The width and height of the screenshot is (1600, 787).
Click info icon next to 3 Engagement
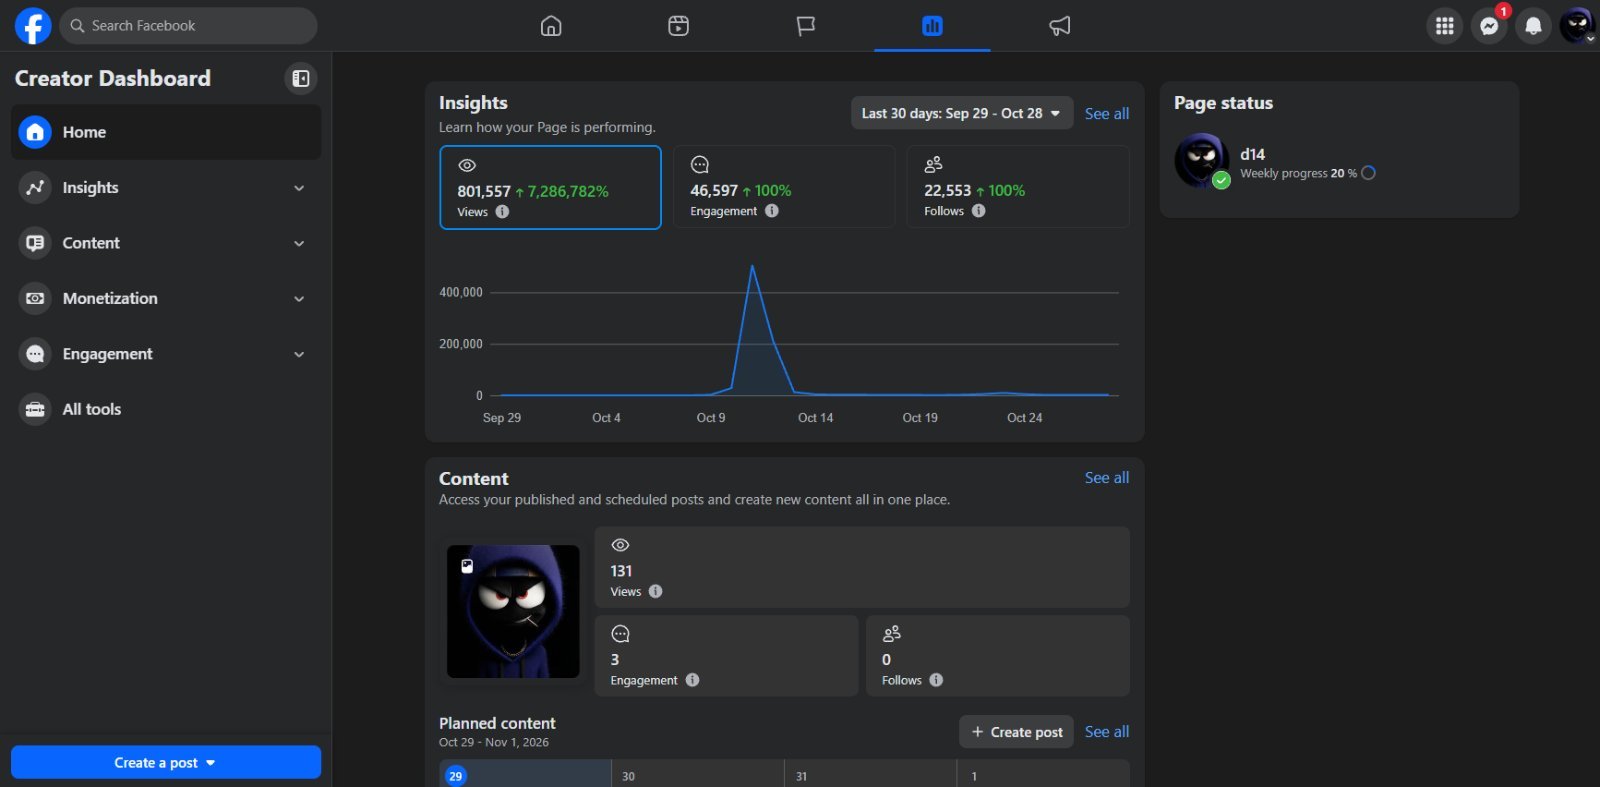click(692, 680)
